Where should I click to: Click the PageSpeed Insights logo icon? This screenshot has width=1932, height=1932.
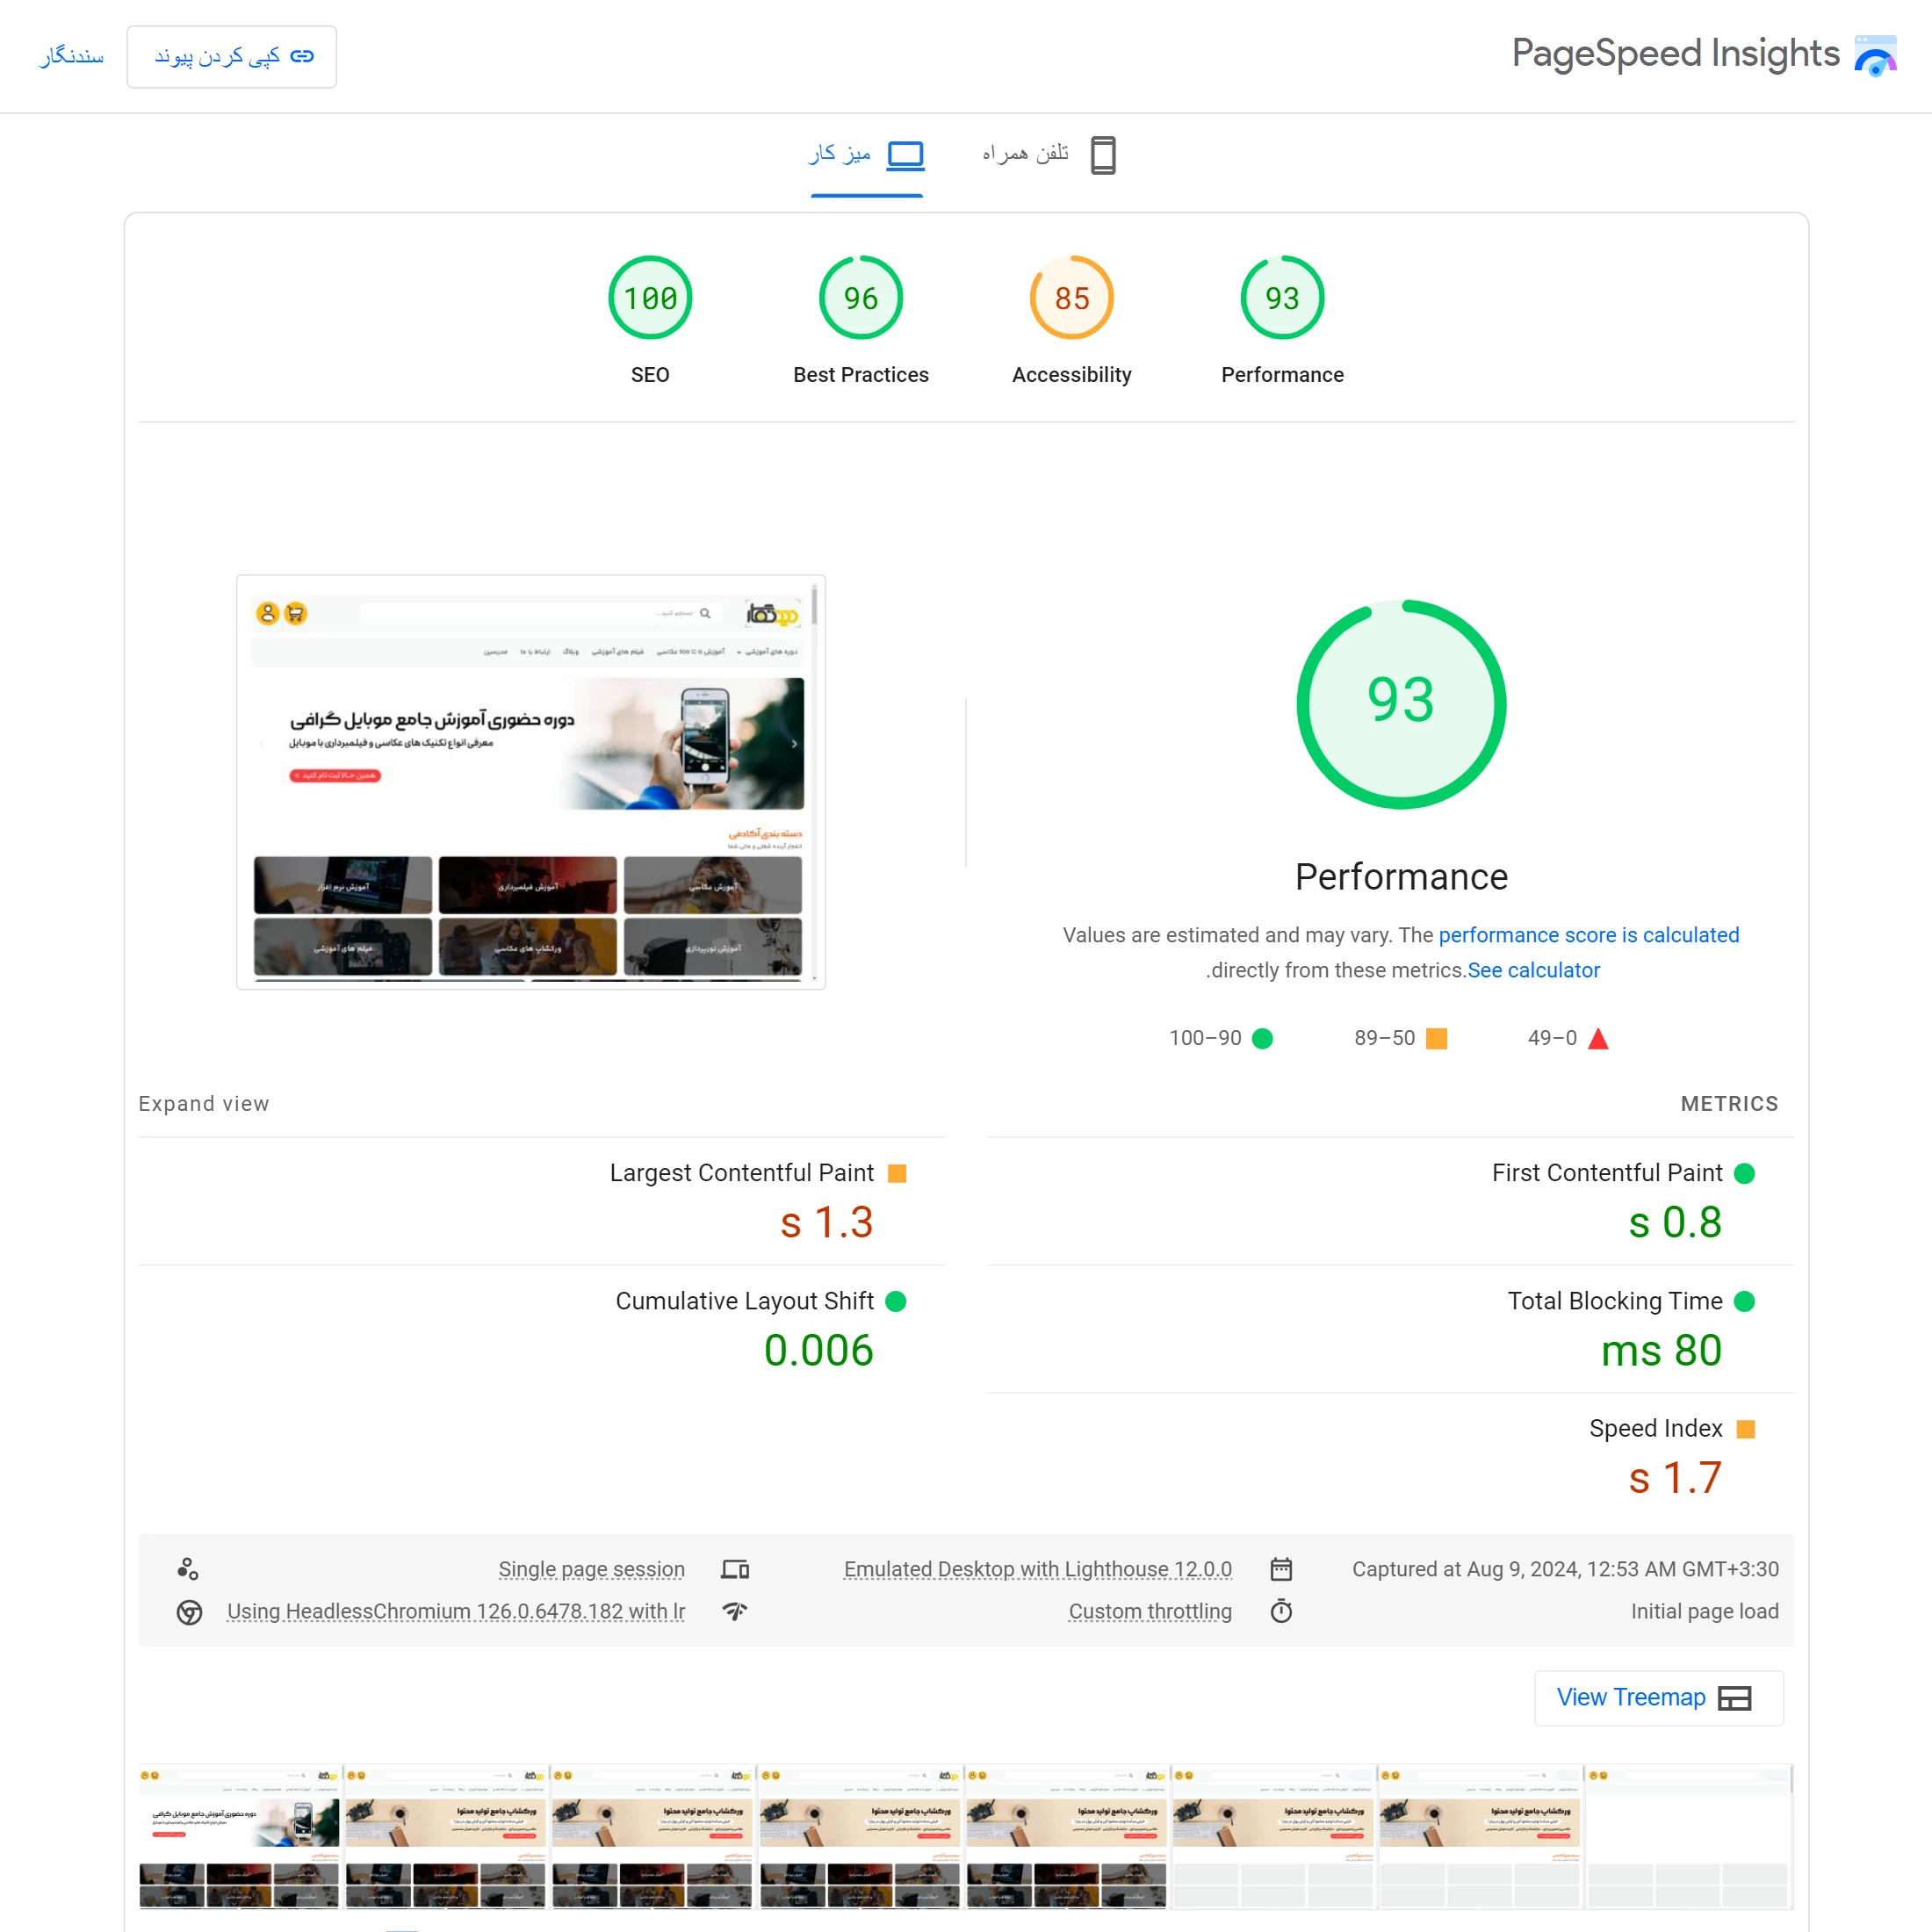click(1875, 55)
